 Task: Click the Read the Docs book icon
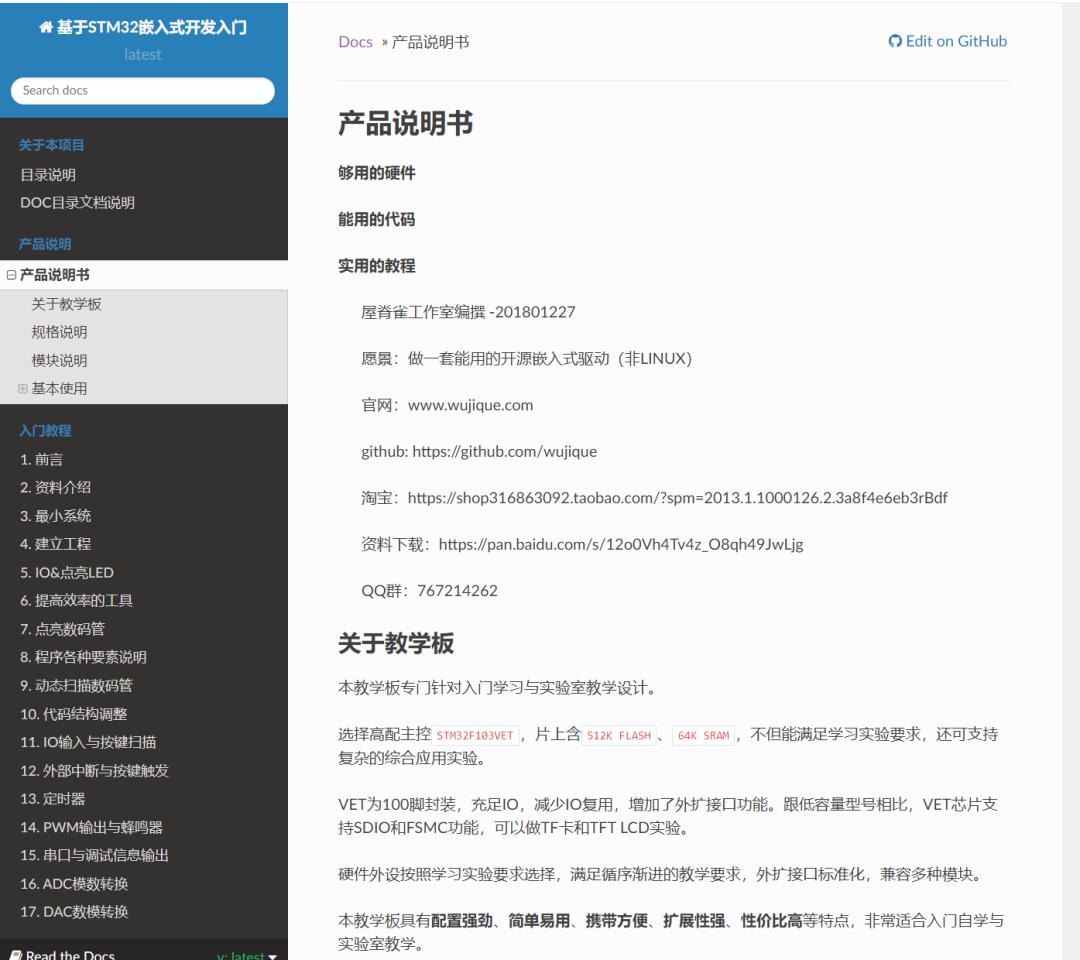16,954
